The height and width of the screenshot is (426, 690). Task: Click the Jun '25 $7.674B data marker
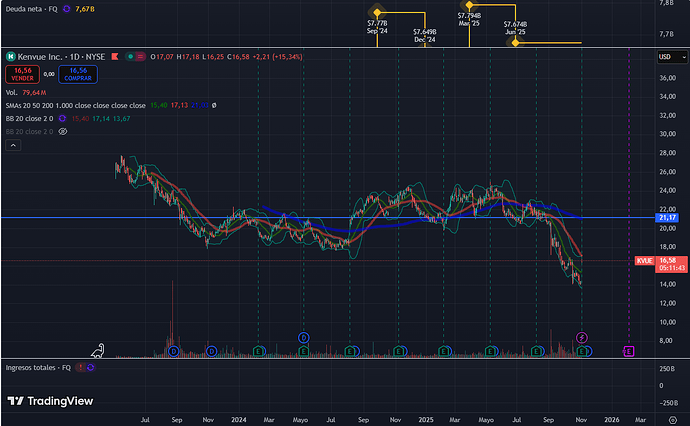pyautogui.click(x=516, y=43)
